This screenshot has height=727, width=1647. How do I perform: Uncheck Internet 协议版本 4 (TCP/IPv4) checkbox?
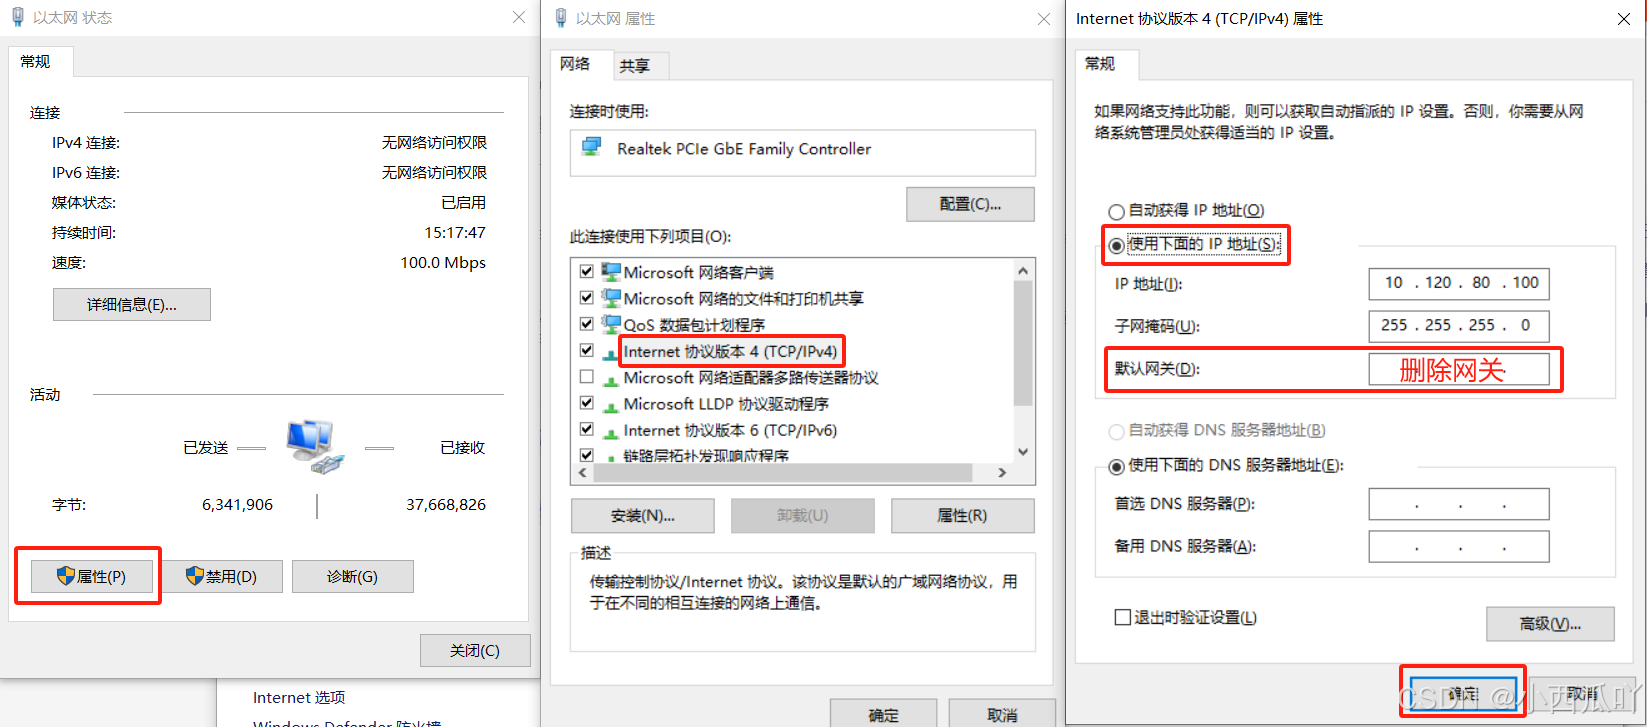[x=587, y=351]
